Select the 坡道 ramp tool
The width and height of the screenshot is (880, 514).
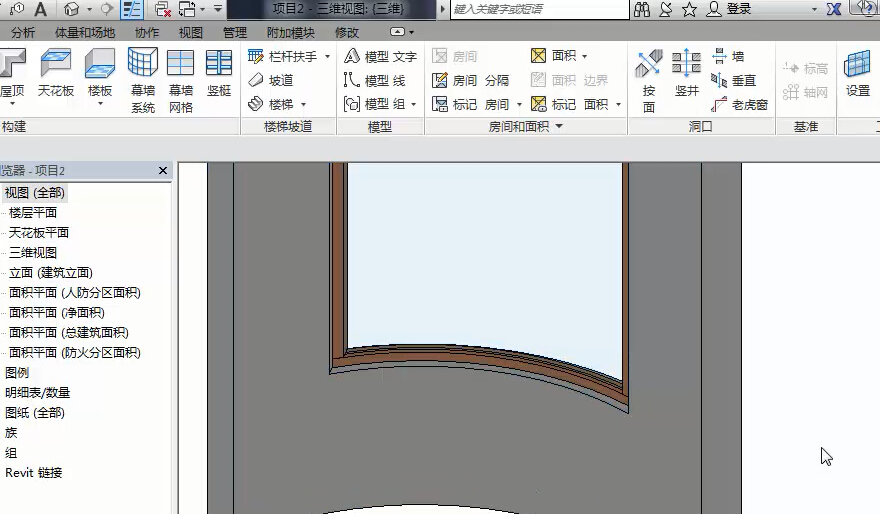tap(271, 80)
